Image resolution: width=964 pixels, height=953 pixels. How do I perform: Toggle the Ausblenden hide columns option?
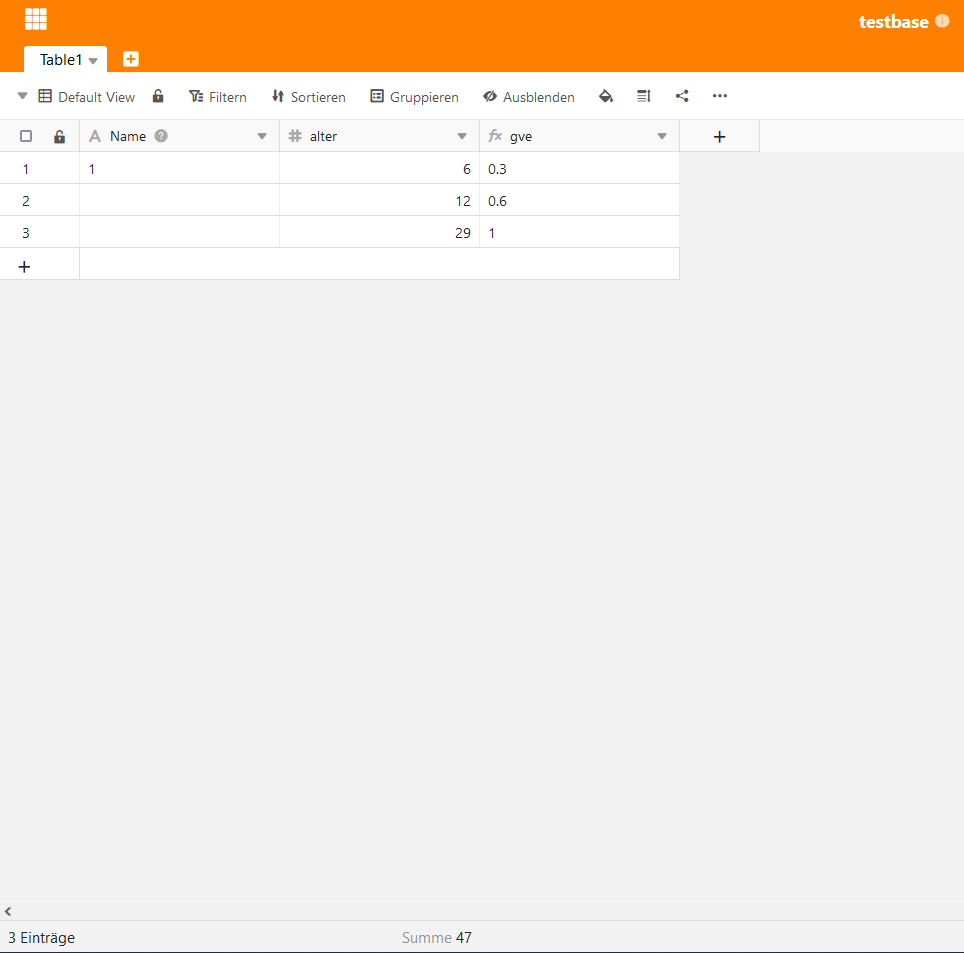(x=529, y=97)
